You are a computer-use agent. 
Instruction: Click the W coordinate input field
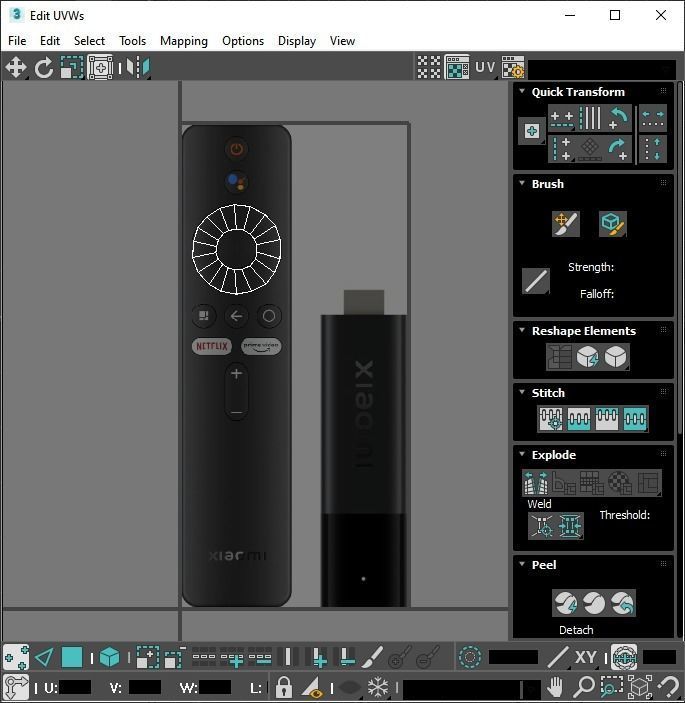coord(215,687)
